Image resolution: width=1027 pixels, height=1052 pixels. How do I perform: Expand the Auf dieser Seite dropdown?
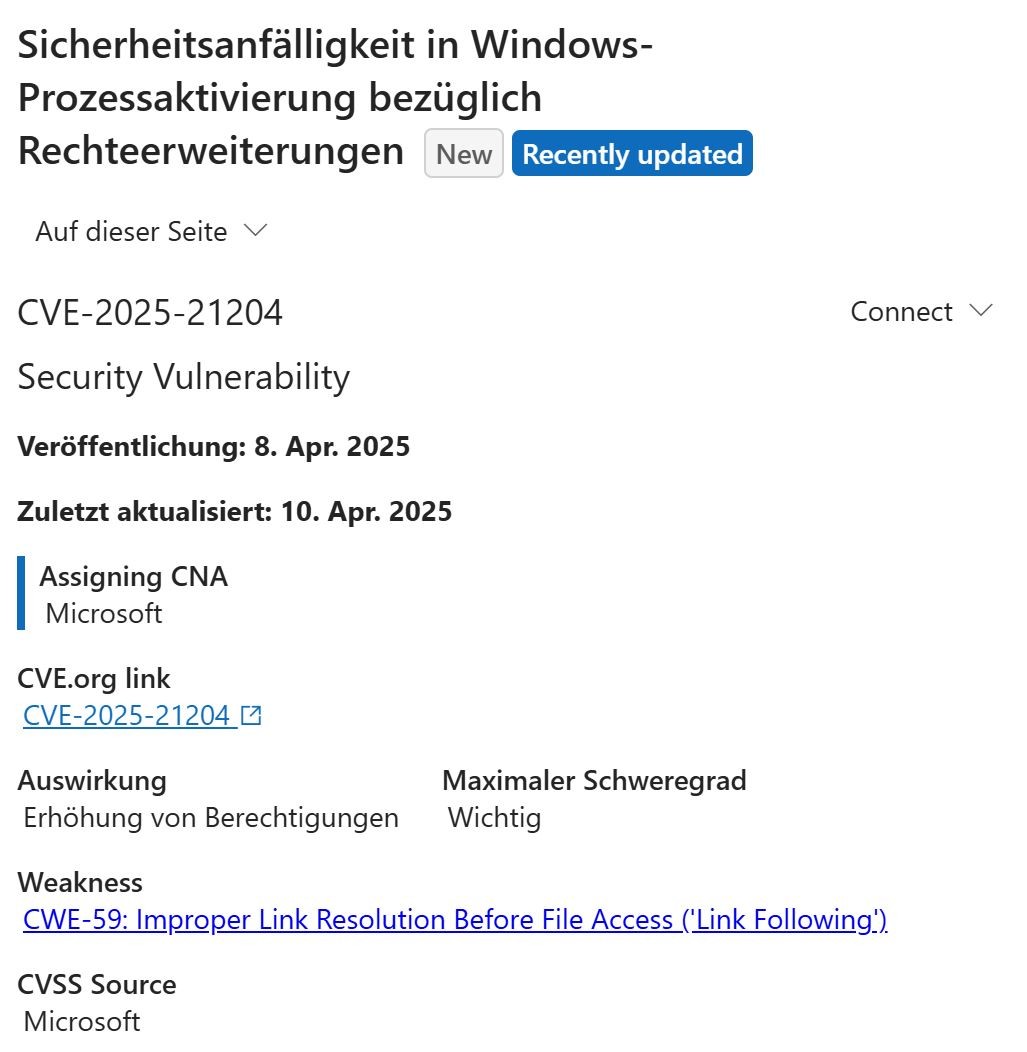(152, 231)
